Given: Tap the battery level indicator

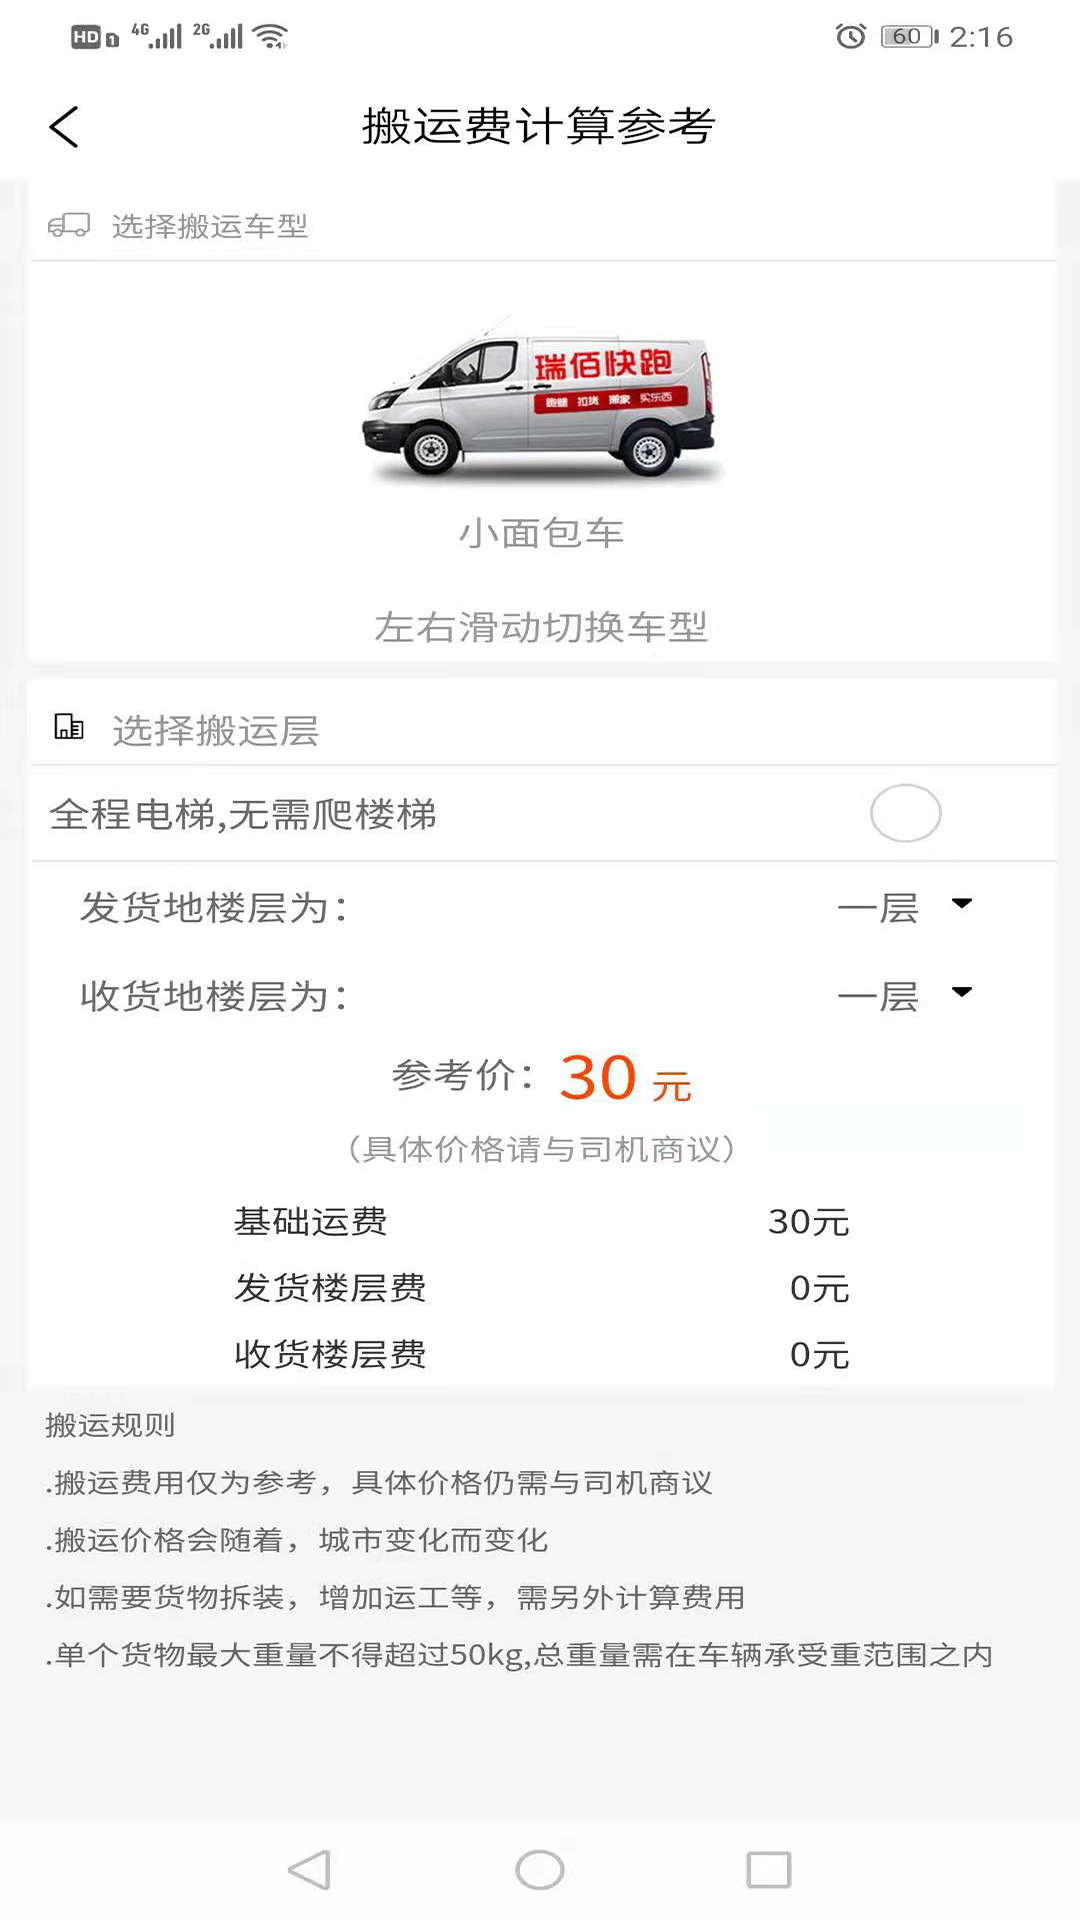Looking at the screenshot, I should [909, 37].
